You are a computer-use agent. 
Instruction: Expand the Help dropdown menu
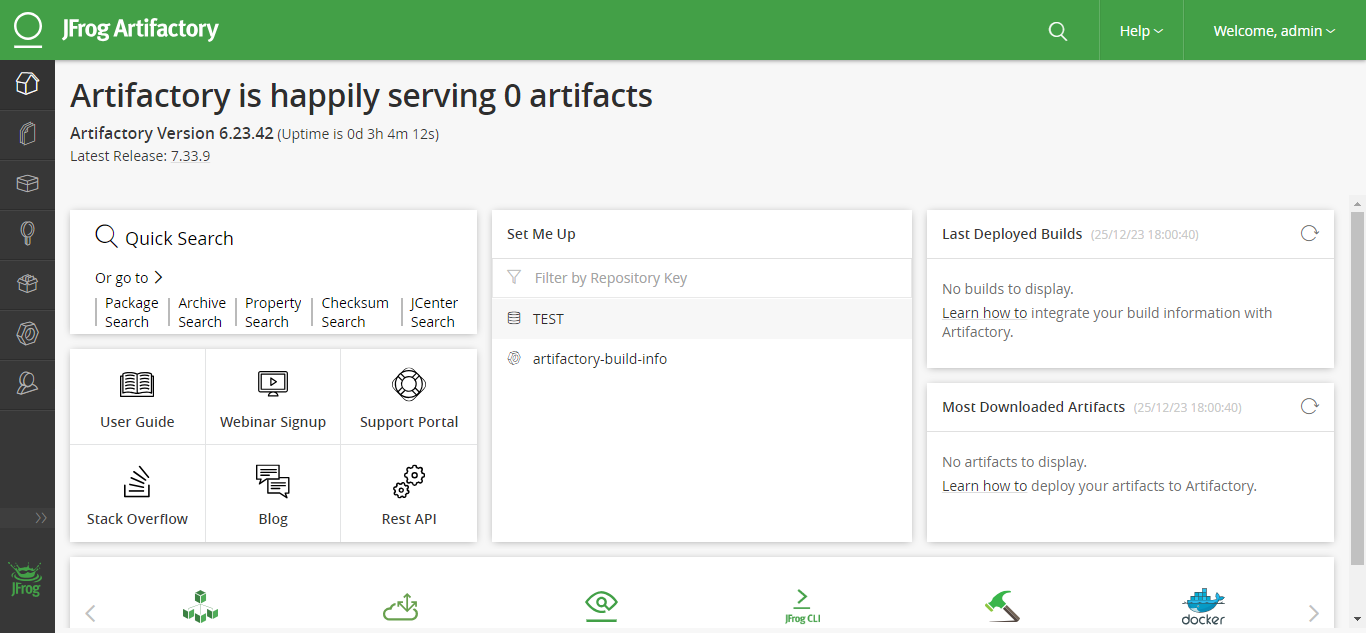coord(1141,31)
